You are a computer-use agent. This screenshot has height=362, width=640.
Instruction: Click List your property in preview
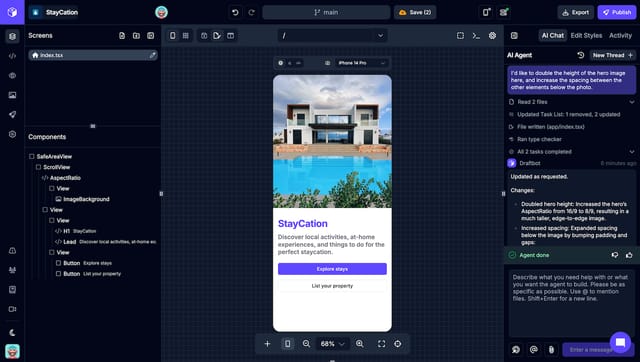332,286
